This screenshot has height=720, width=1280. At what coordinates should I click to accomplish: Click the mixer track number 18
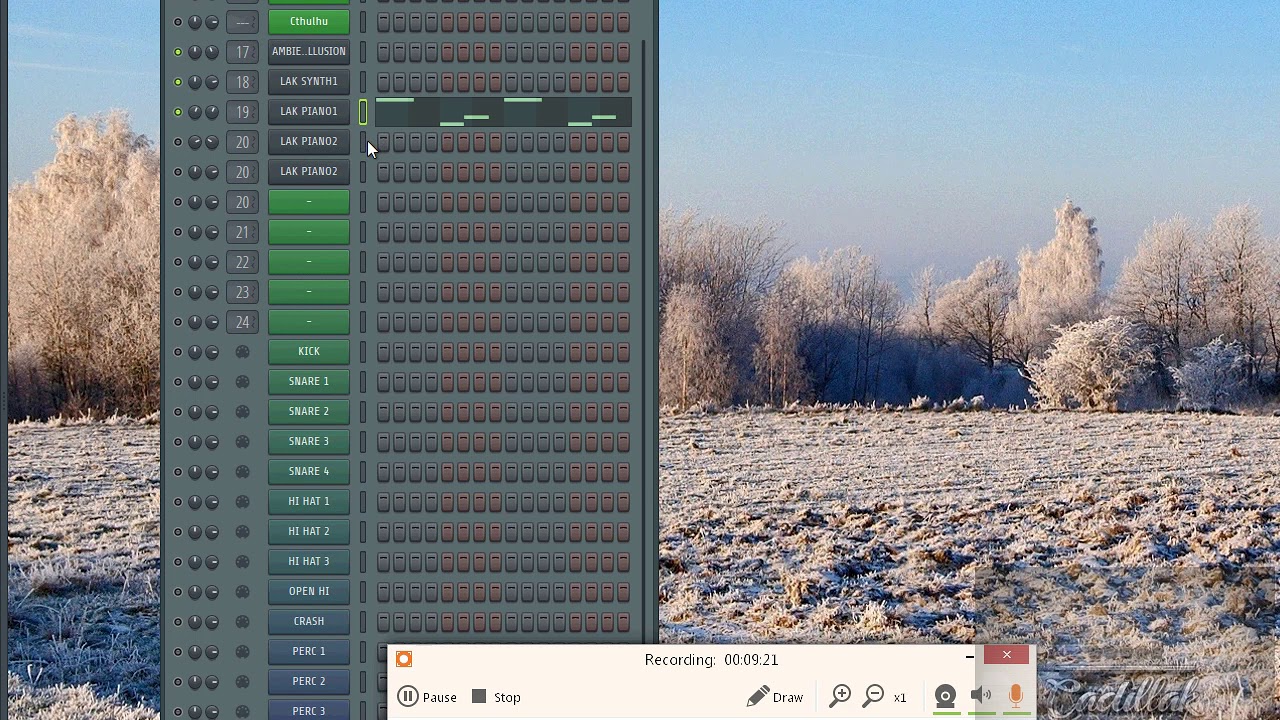click(242, 82)
